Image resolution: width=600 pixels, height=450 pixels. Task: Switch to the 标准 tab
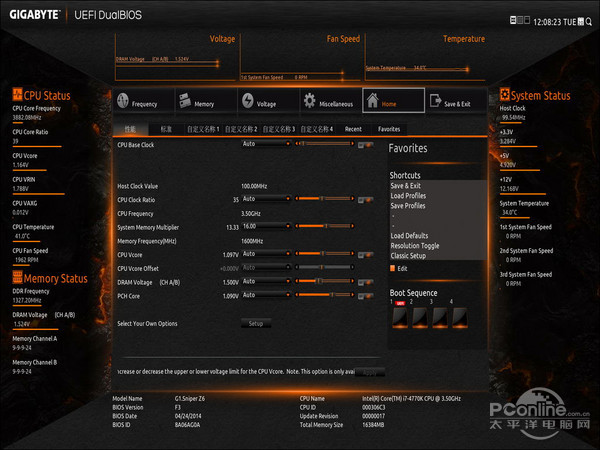point(166,129)
